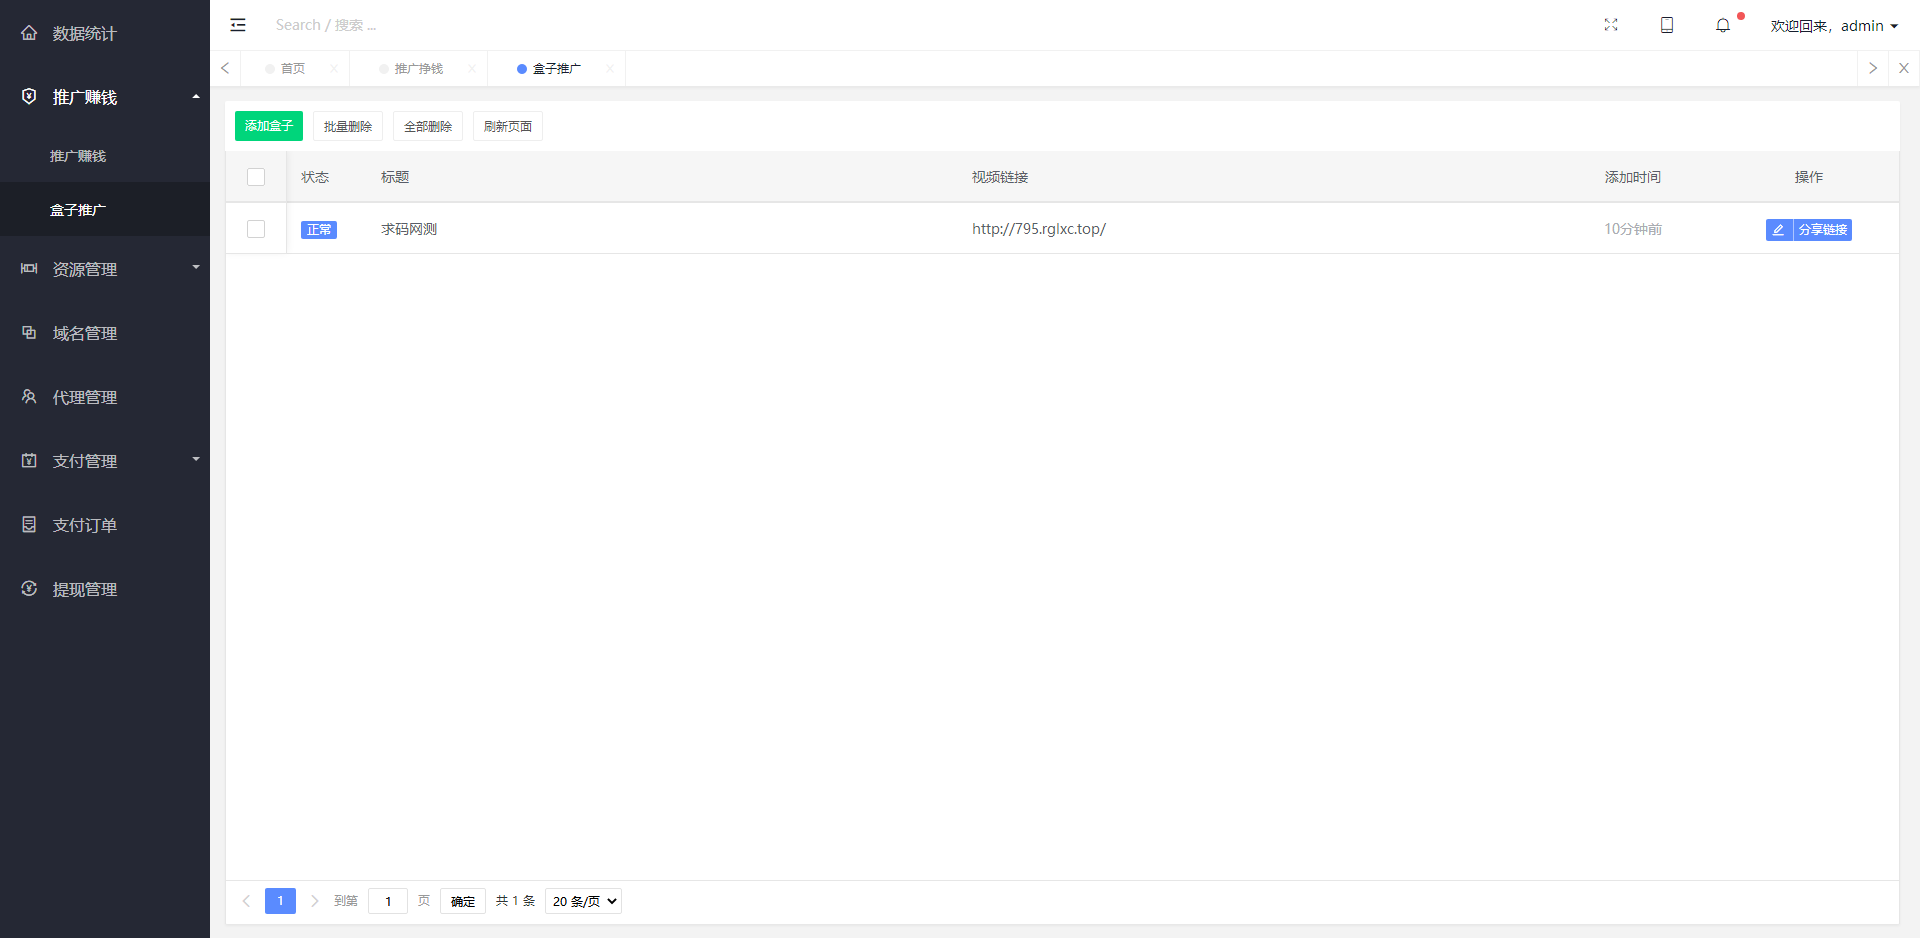Click the 数据统计 home icon
Screen dimensions: 1920x938
(29, 33)
